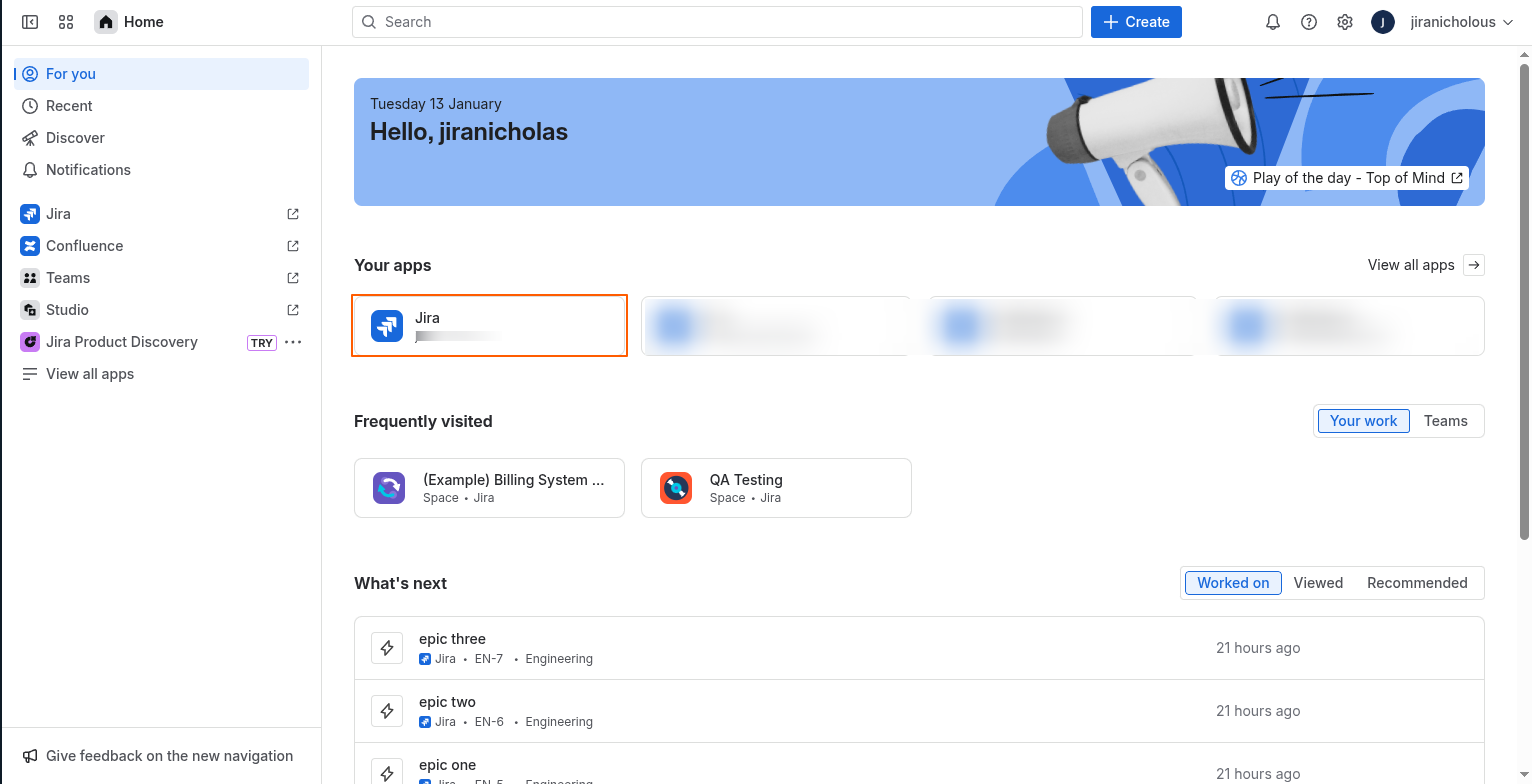
Task: Open Jira Product Discovery
Action: click(121, 341)
